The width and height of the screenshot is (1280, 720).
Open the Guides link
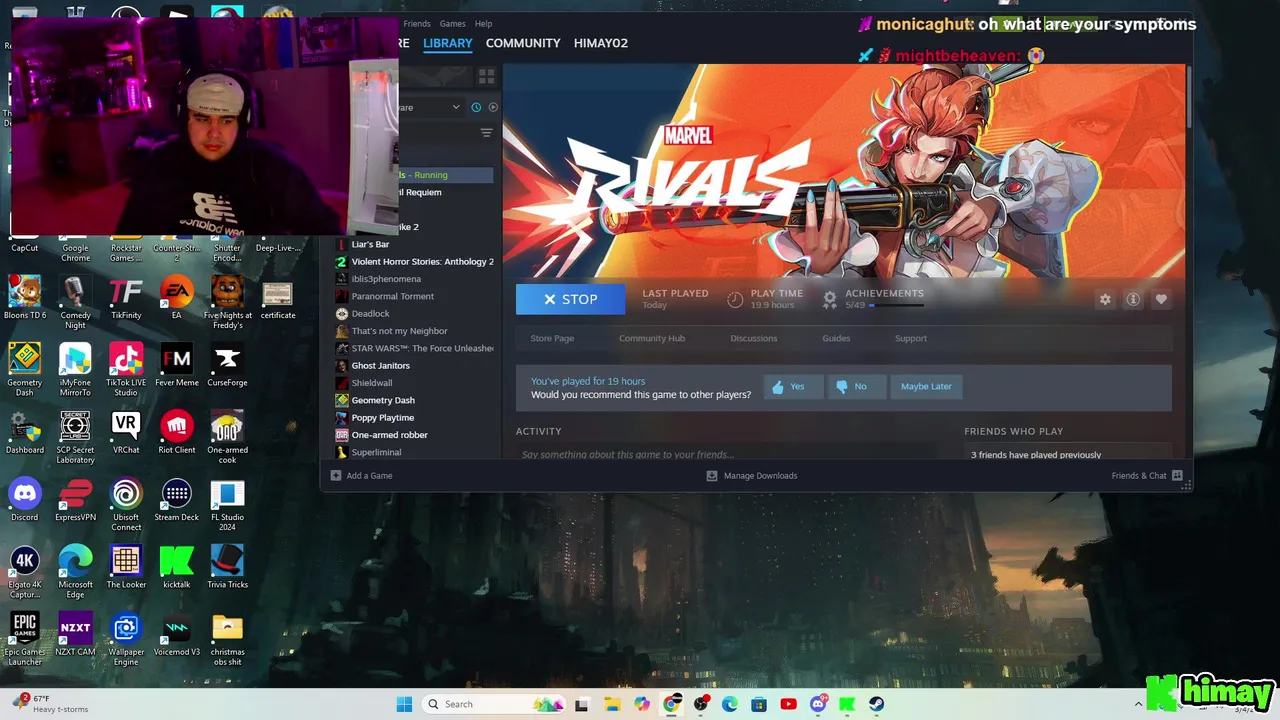click(836, 338)
